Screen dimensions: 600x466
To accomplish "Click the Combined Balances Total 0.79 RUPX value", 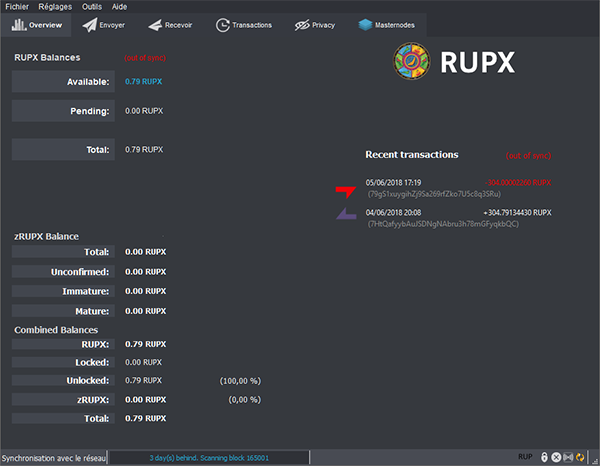I will click(145, 418).
